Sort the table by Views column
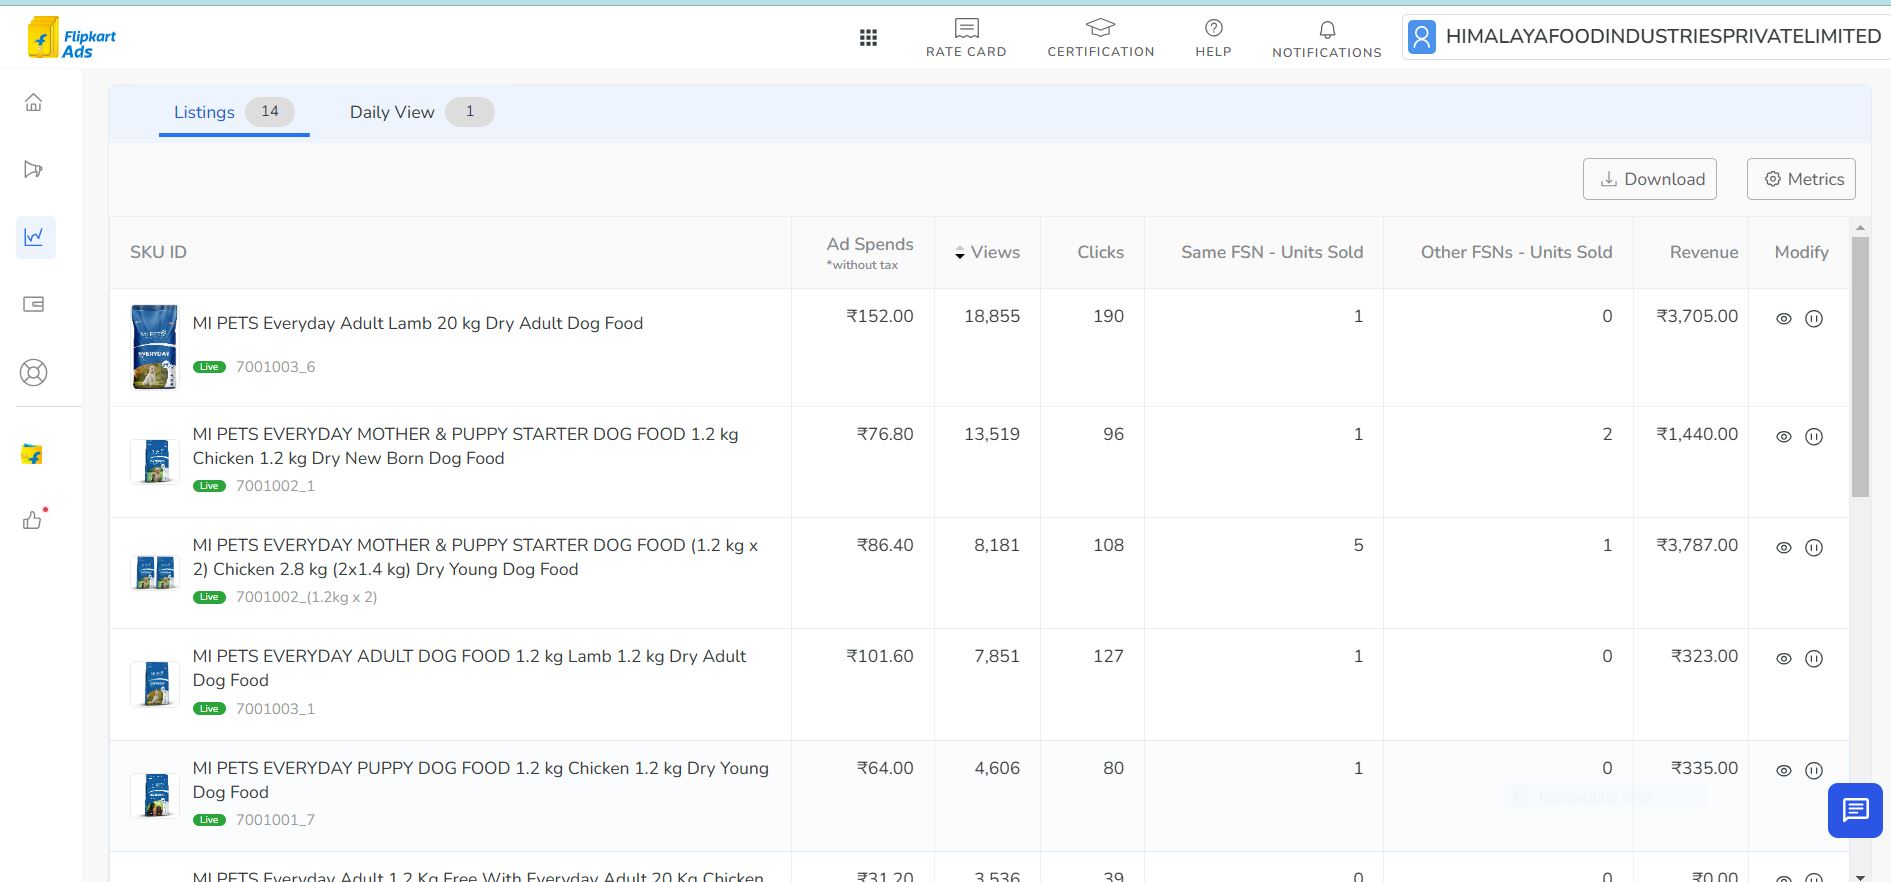 (x=987, y=252)
